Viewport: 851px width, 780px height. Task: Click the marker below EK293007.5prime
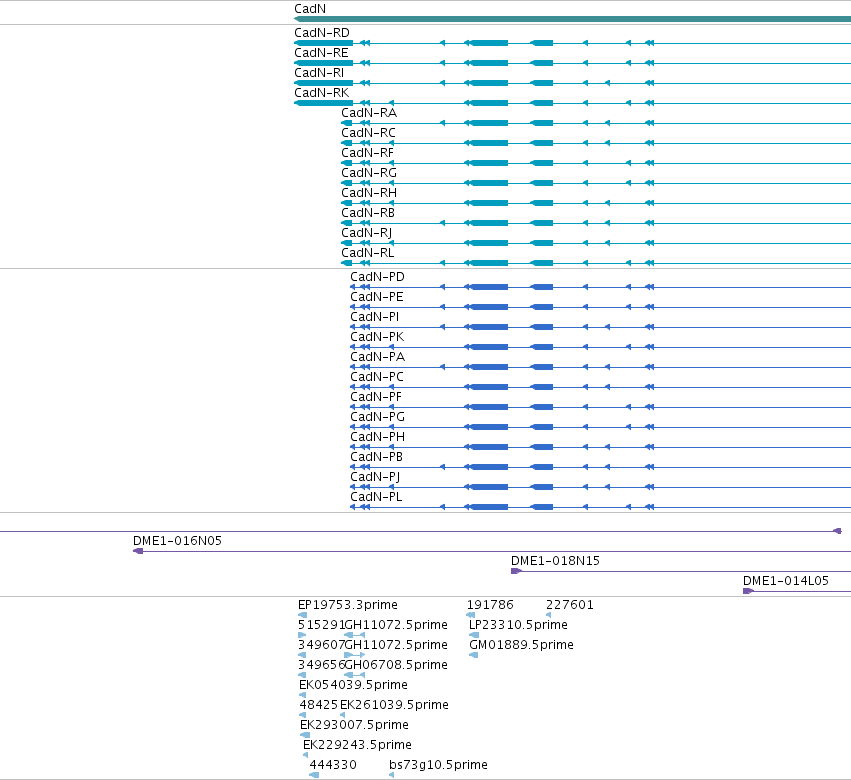tap(305, 735)
